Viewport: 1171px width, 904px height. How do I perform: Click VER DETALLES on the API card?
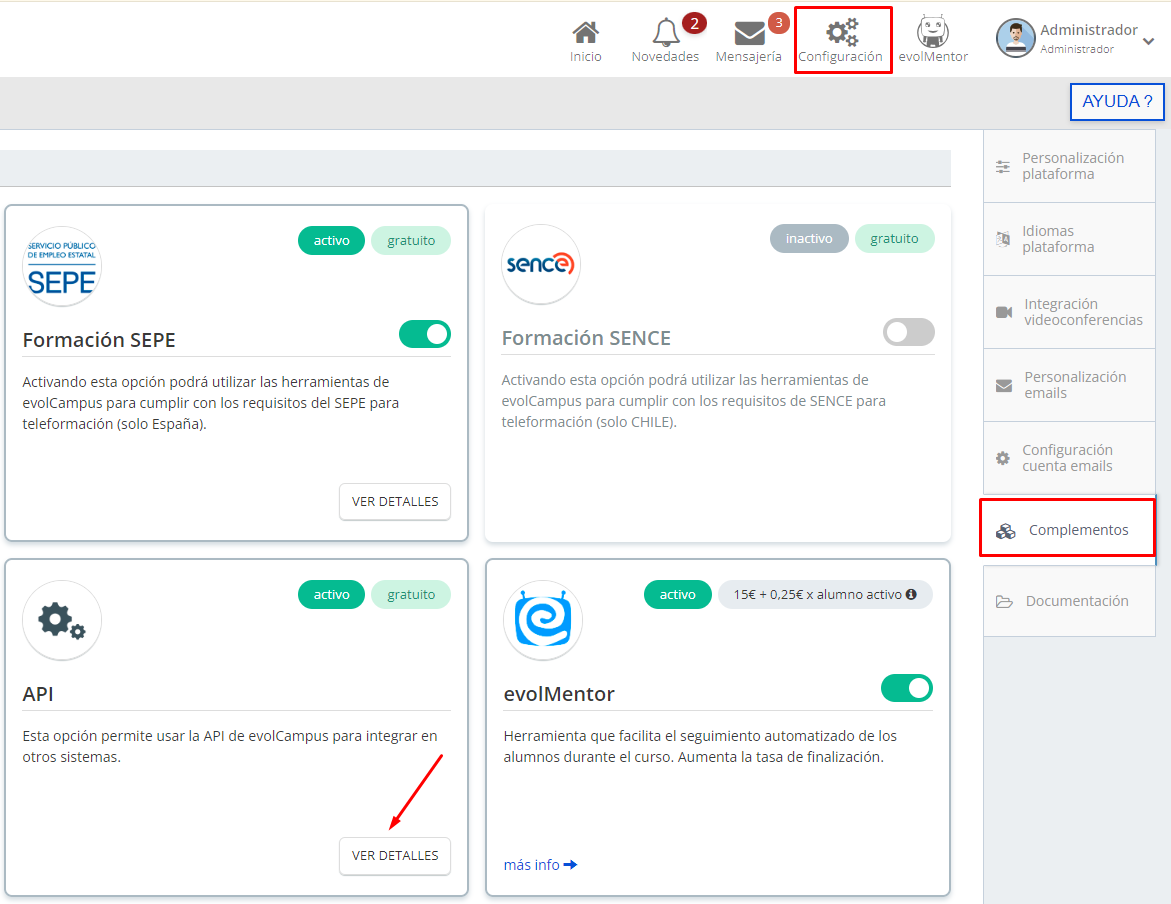[395, 855]
